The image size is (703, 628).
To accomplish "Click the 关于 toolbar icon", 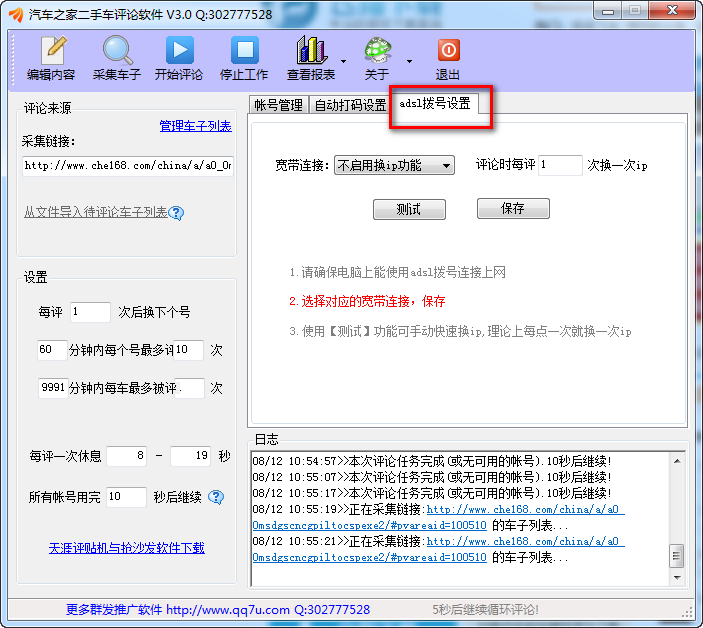I will (377, 50).
